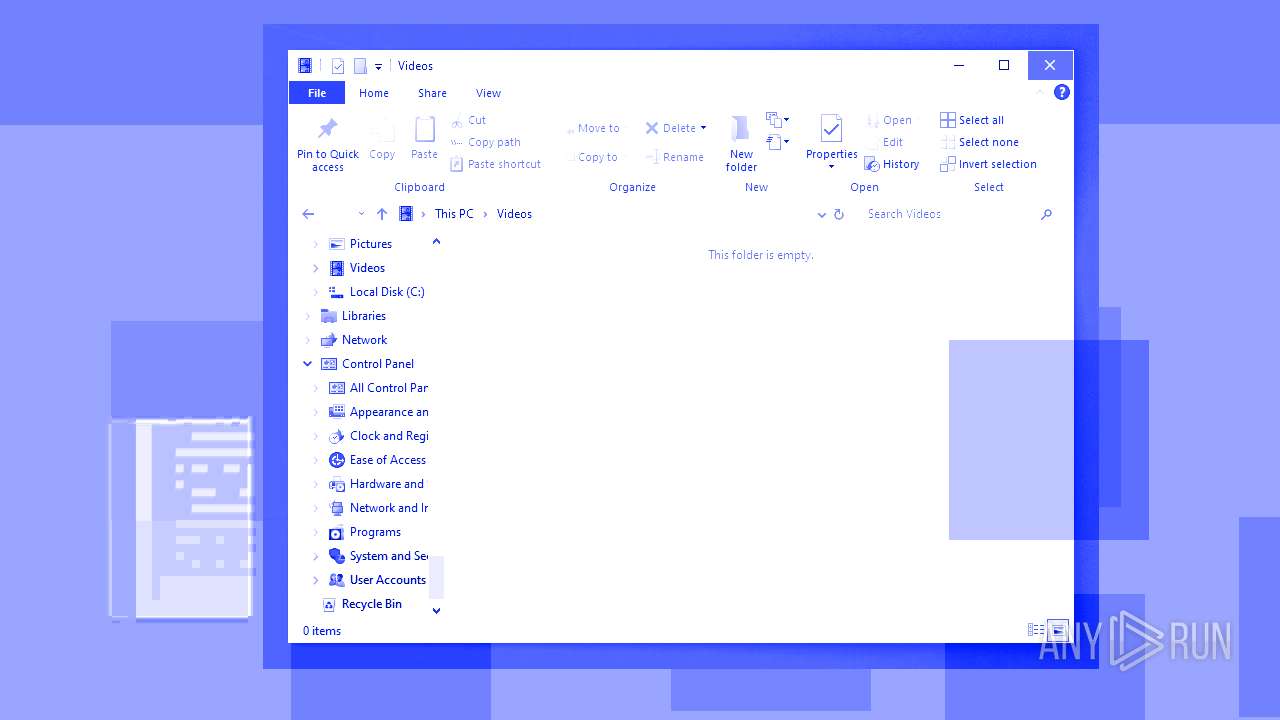
Task: Switch to the Home ribbon tab
Action: click(x=374, y=93)
